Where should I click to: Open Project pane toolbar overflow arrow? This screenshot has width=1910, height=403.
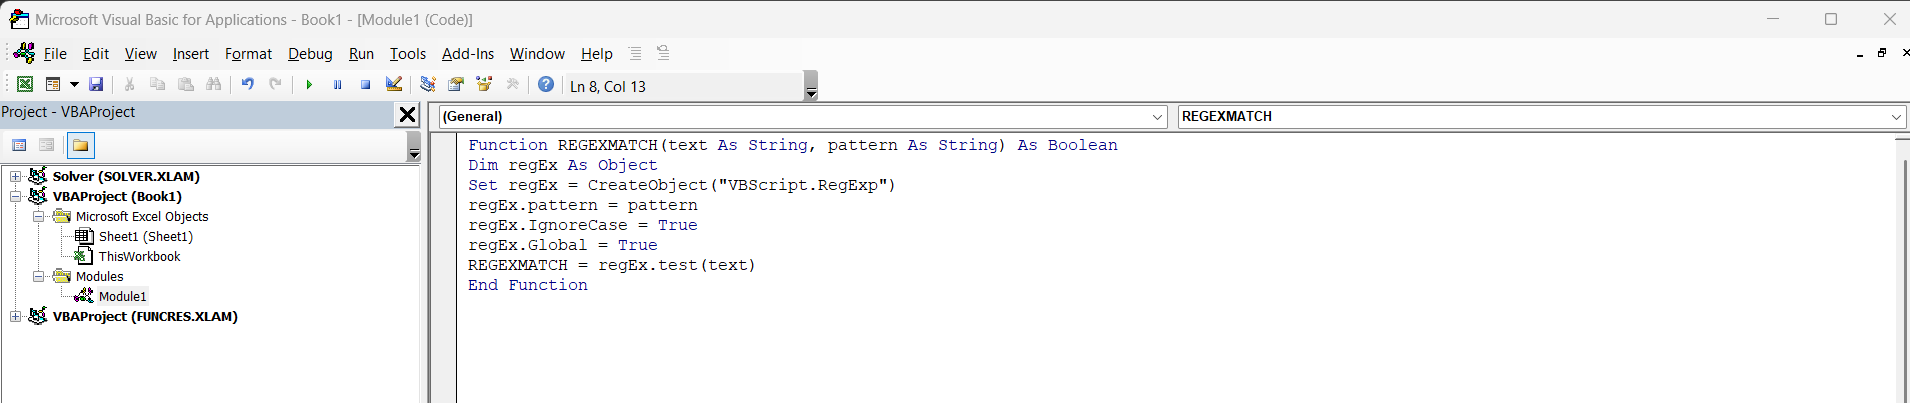click(x=414, y=147)
